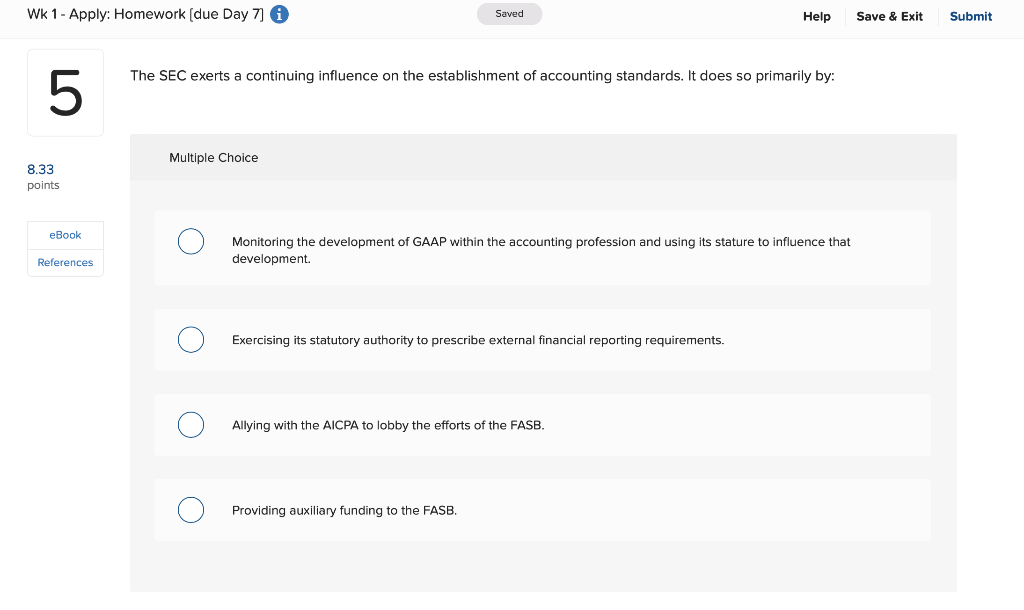Click the question text about SEC influence
The image size is (1024, 610).
click(x=482, y=74)
